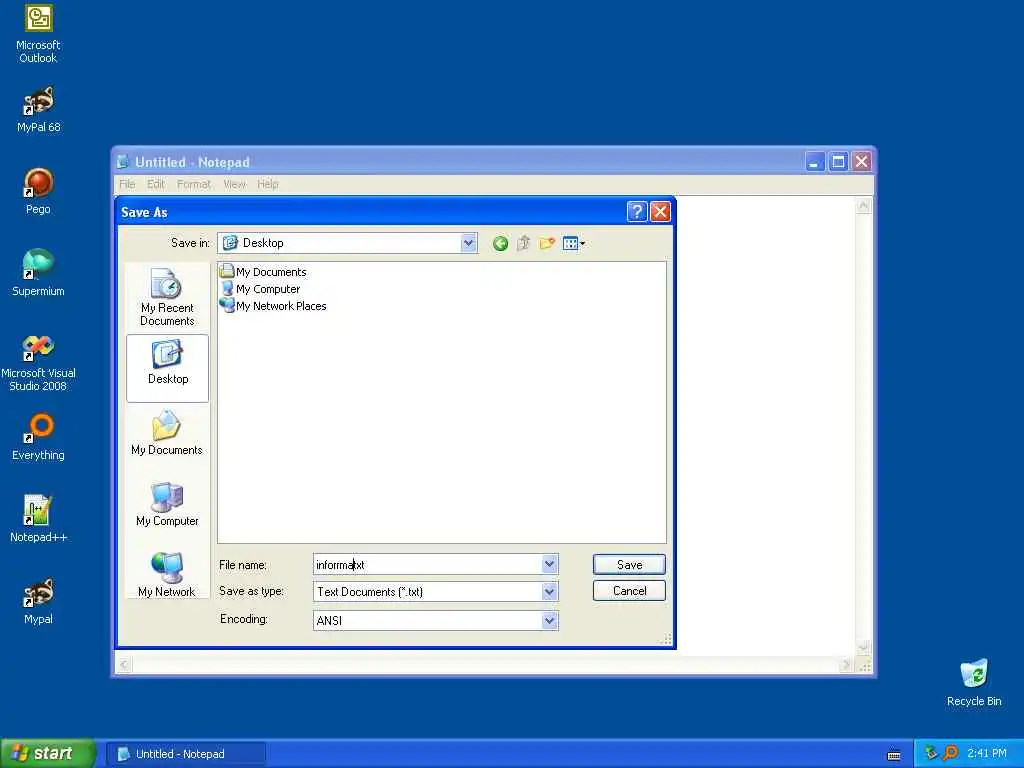Screen dimensions: 1024x768
Task: Select the Supermium desktop shortcut
Action: [x=38, y=273]
